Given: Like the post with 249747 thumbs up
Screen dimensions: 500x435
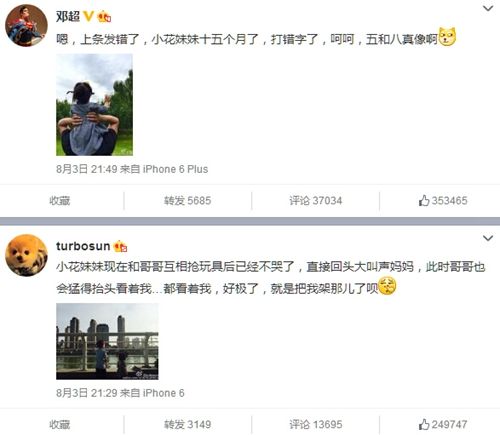Looking at the screenshot, I should (x=443, y=424).
